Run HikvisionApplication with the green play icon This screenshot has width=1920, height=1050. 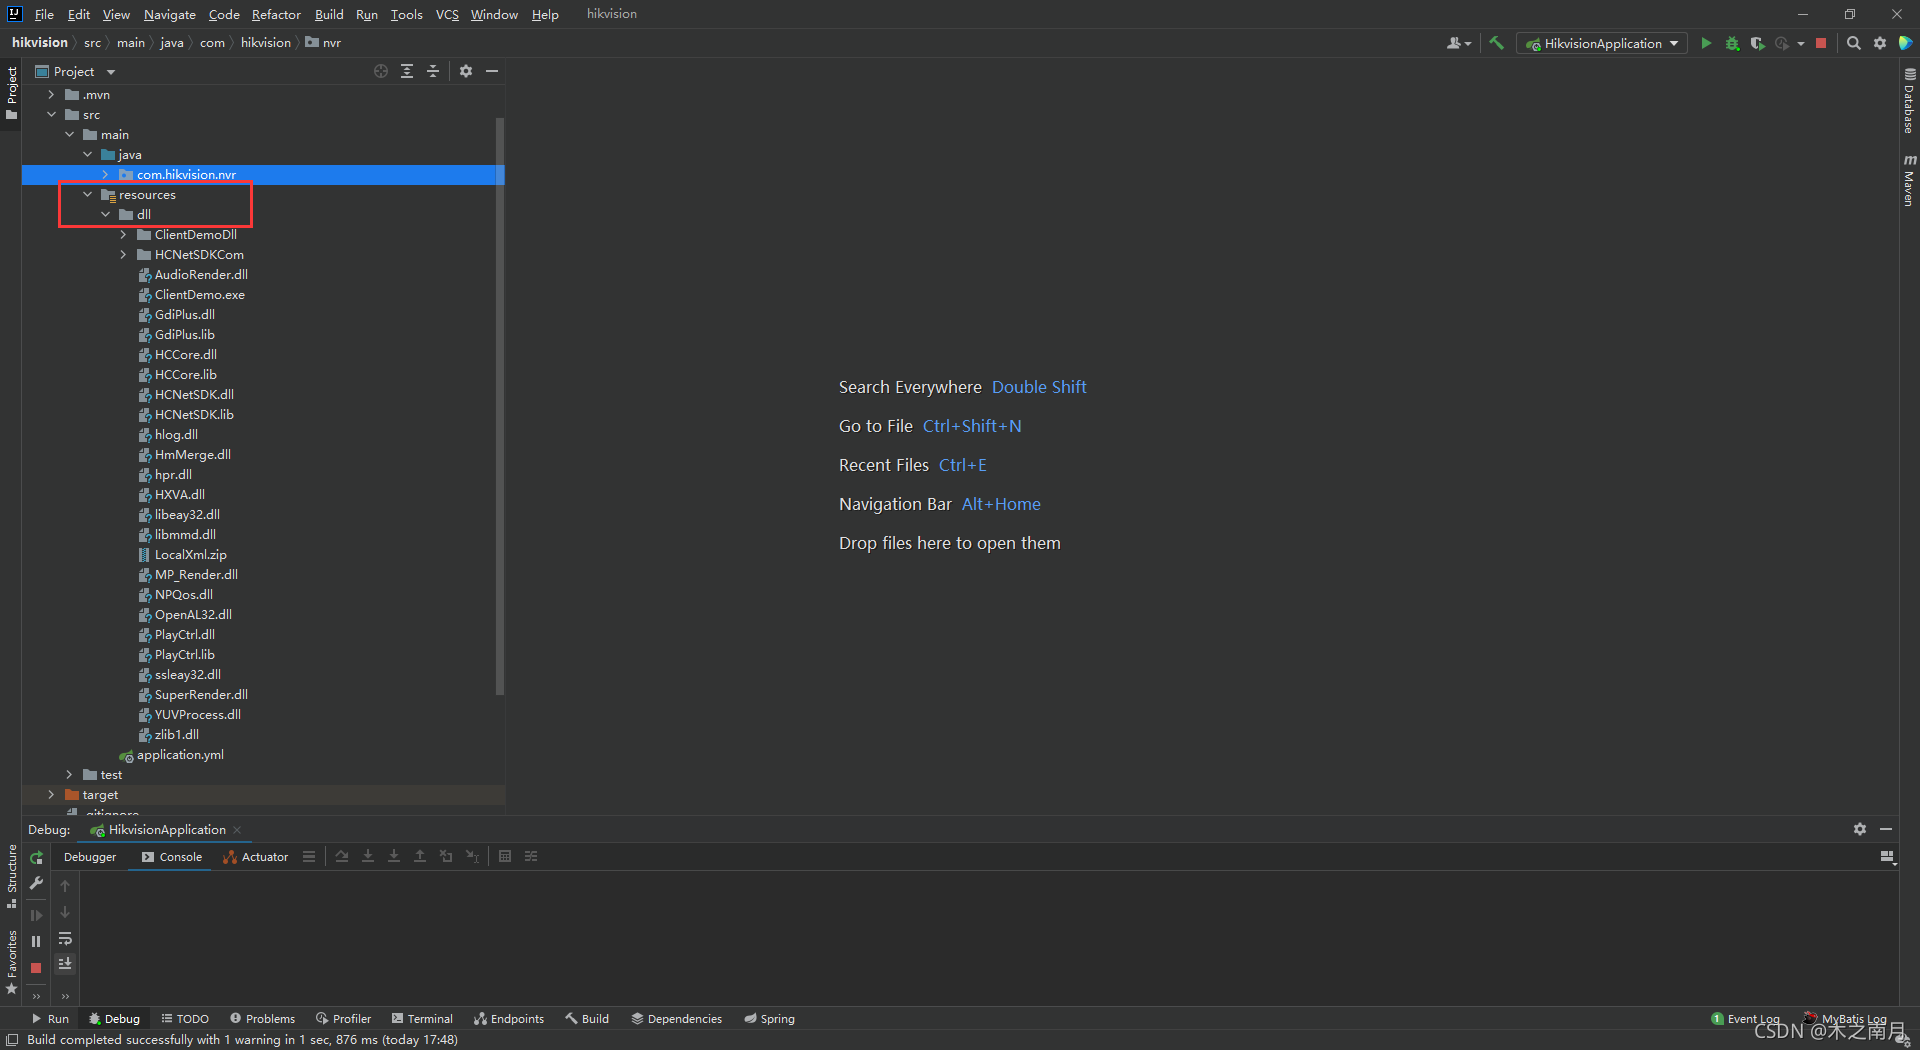[1706, 43]
